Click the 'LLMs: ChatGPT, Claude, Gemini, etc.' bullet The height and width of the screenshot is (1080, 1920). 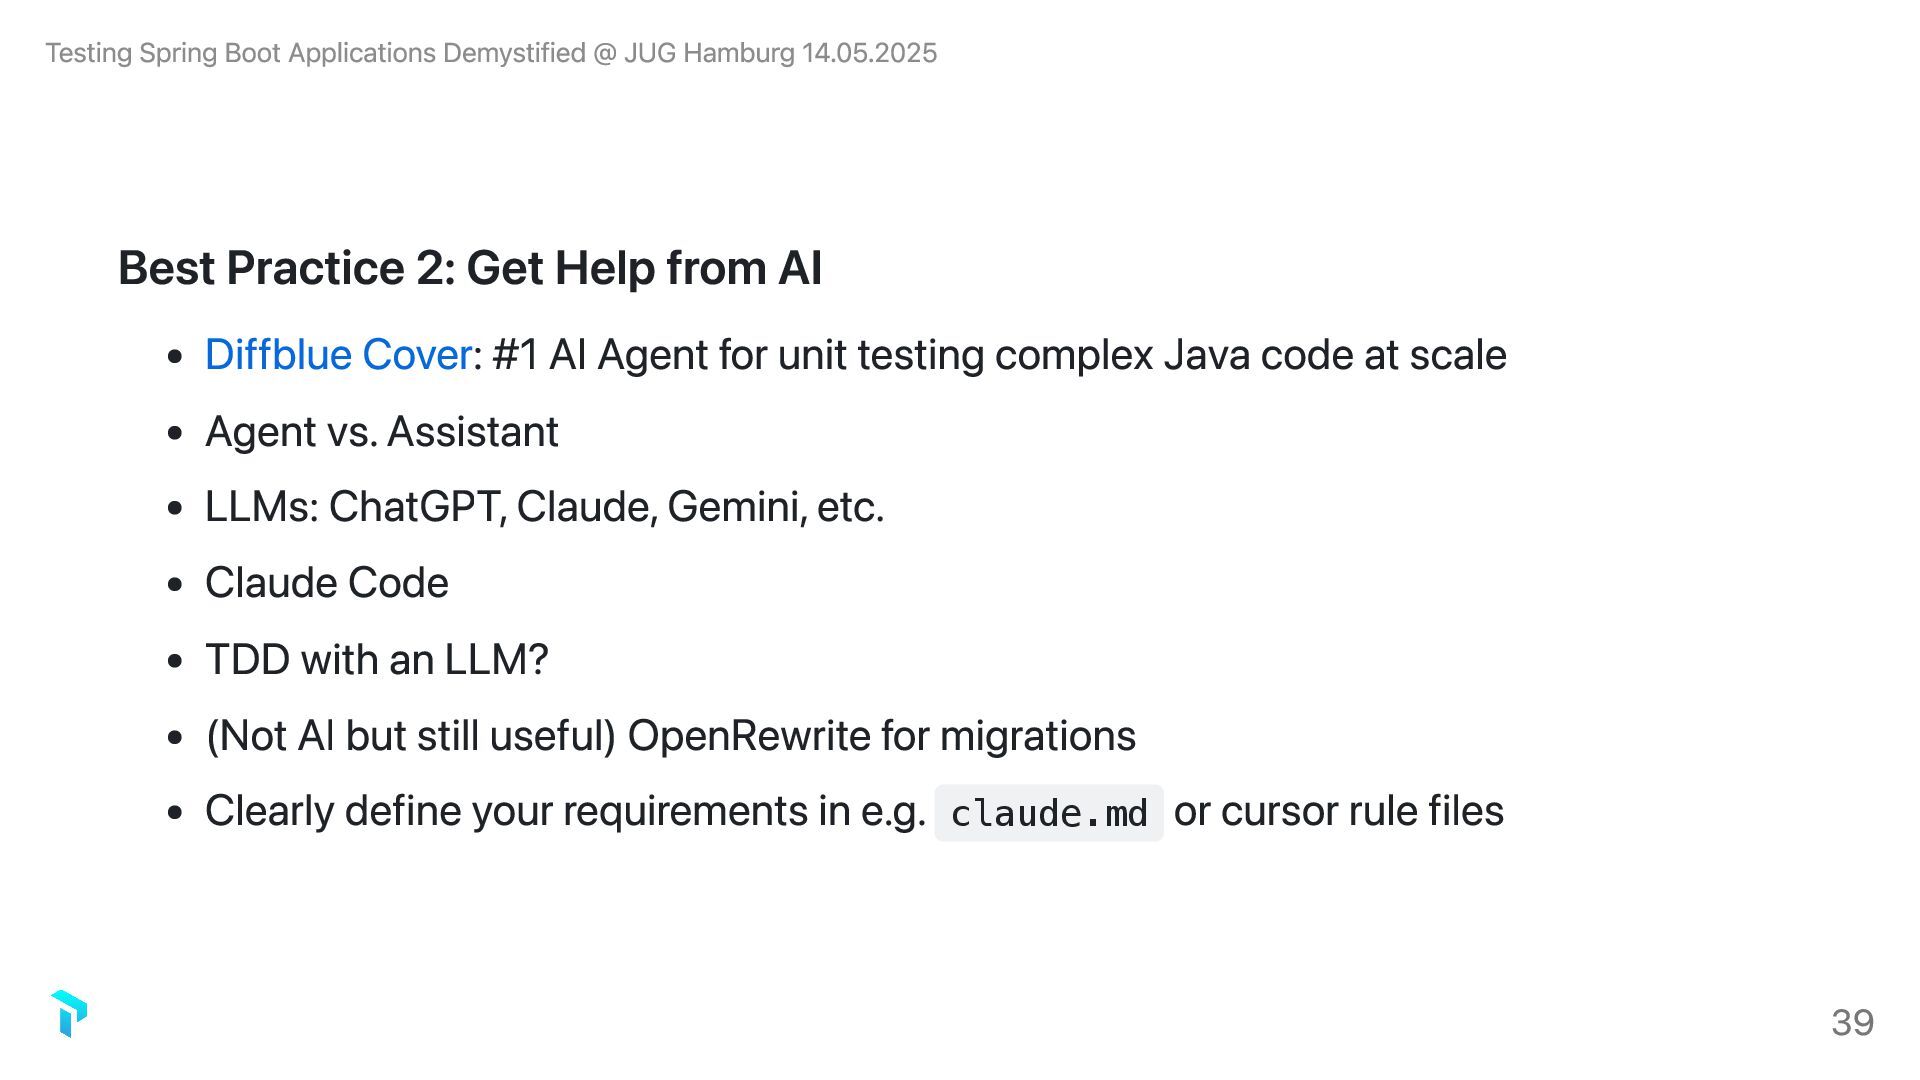click(x=544, y=507)
